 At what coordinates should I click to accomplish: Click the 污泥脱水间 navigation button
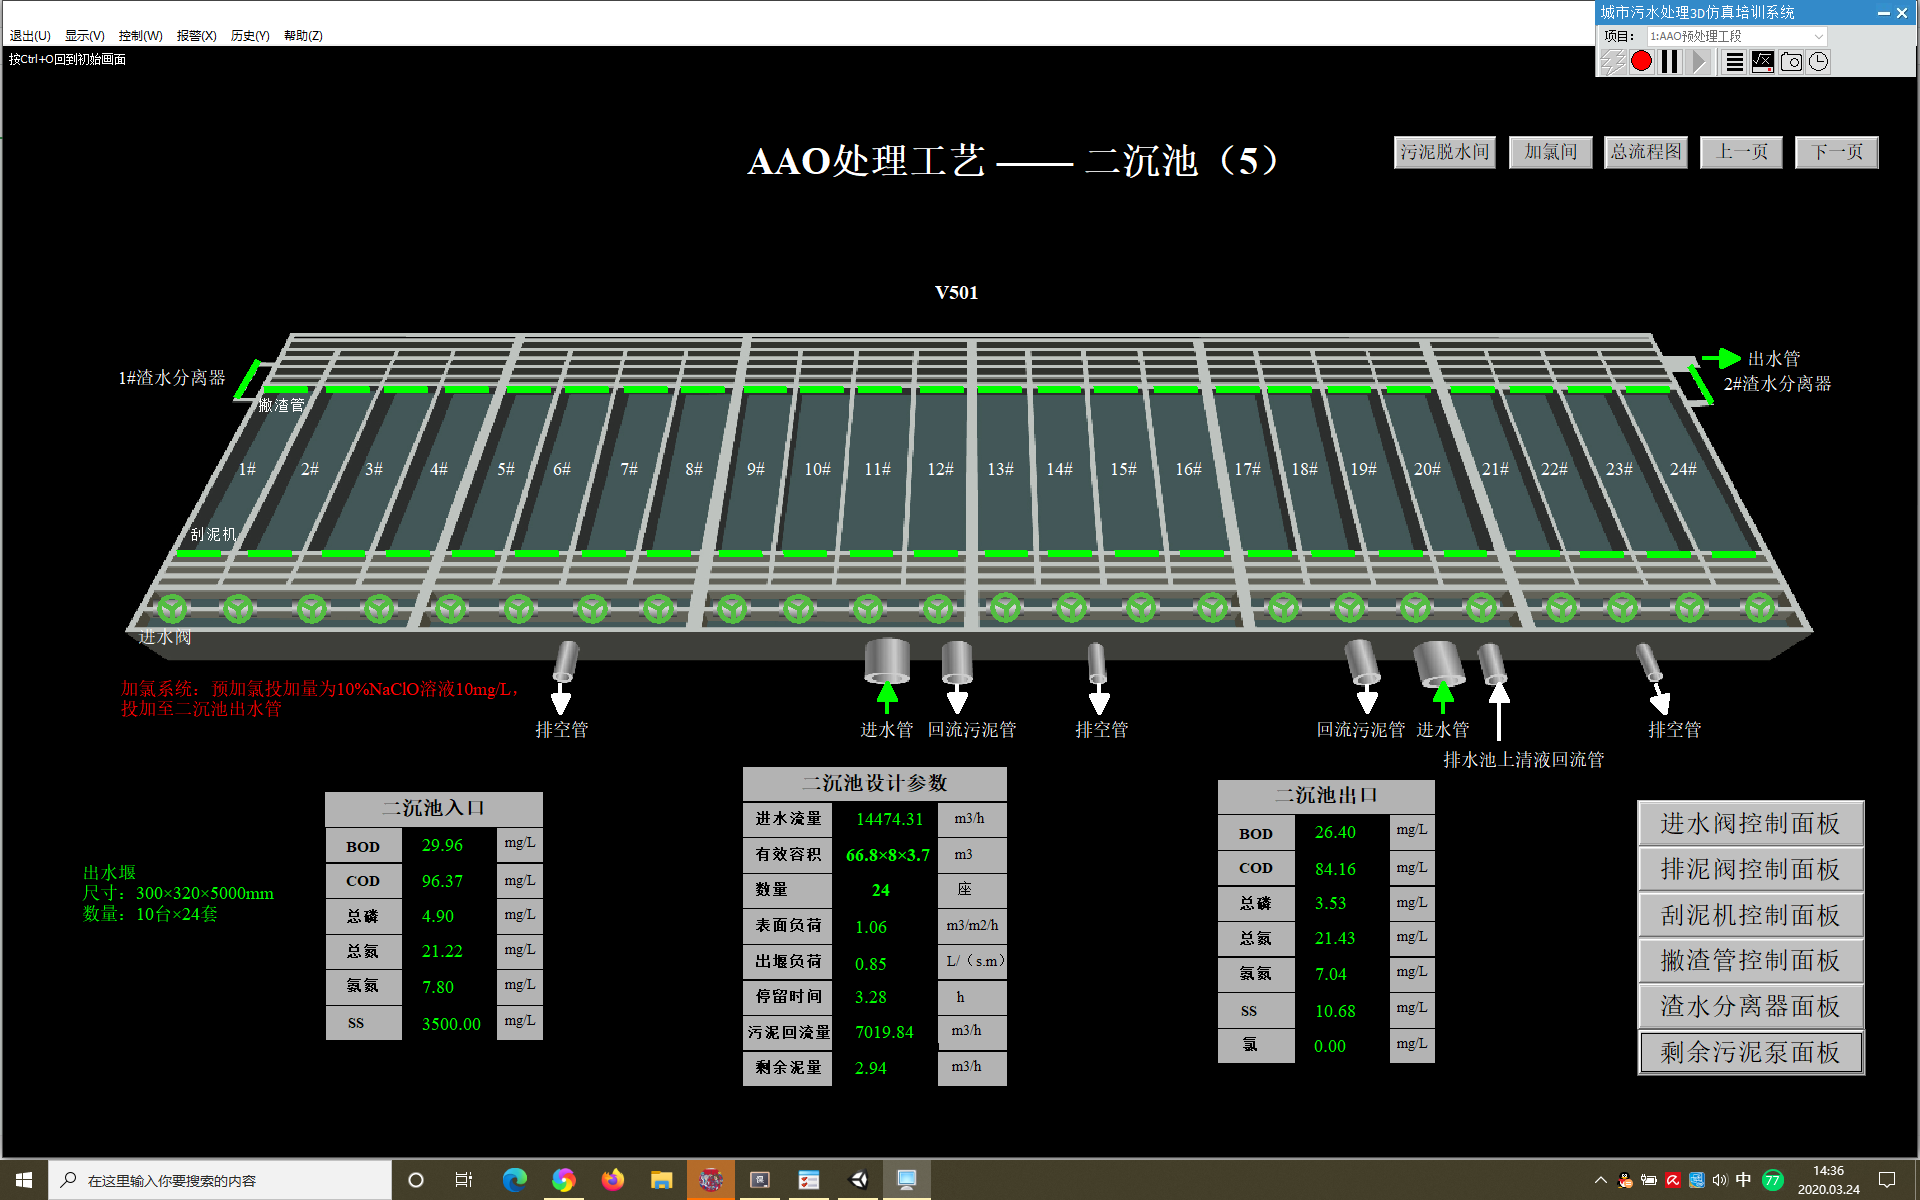coord(1444,152)
